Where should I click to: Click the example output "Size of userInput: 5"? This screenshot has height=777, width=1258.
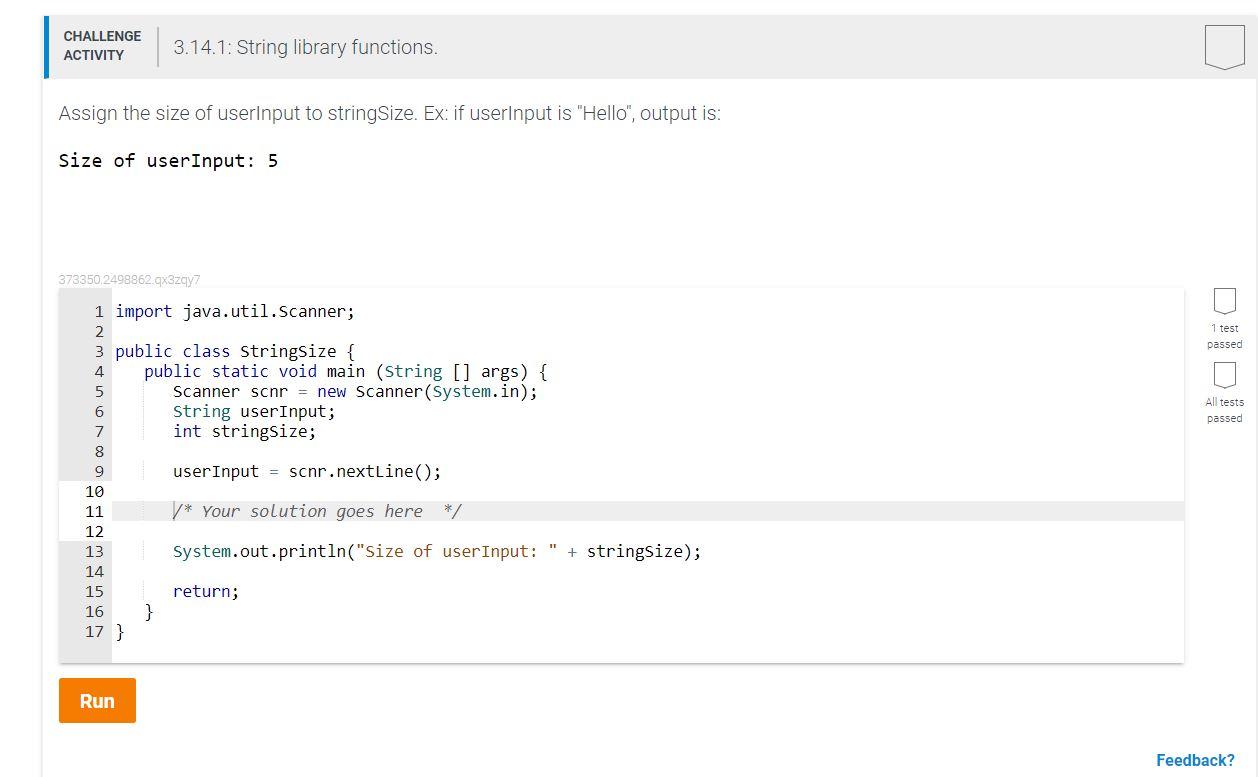click(168, 160)
